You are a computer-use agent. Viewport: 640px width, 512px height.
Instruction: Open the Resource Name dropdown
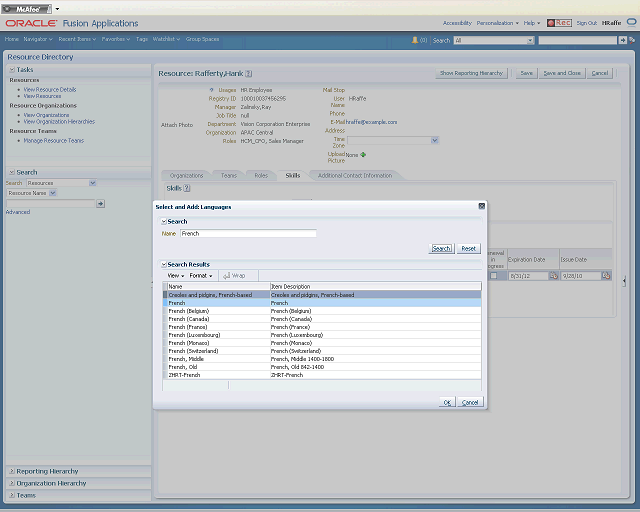(x=53, y=193)
